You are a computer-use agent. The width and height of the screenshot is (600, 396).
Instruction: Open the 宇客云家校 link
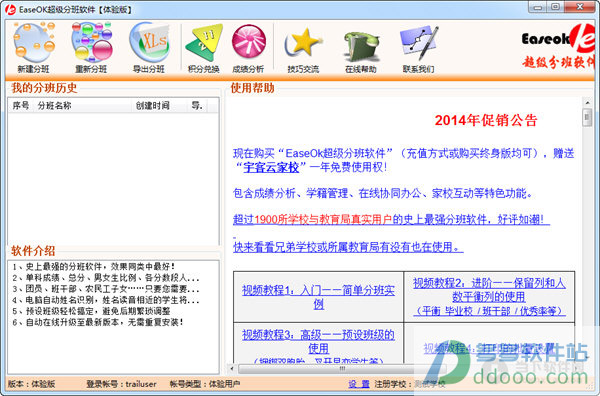pos(271,167)
